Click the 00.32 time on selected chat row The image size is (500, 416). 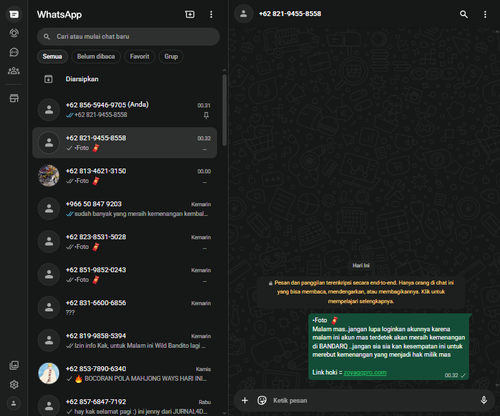pyautogui.click(x=204, y=138)
